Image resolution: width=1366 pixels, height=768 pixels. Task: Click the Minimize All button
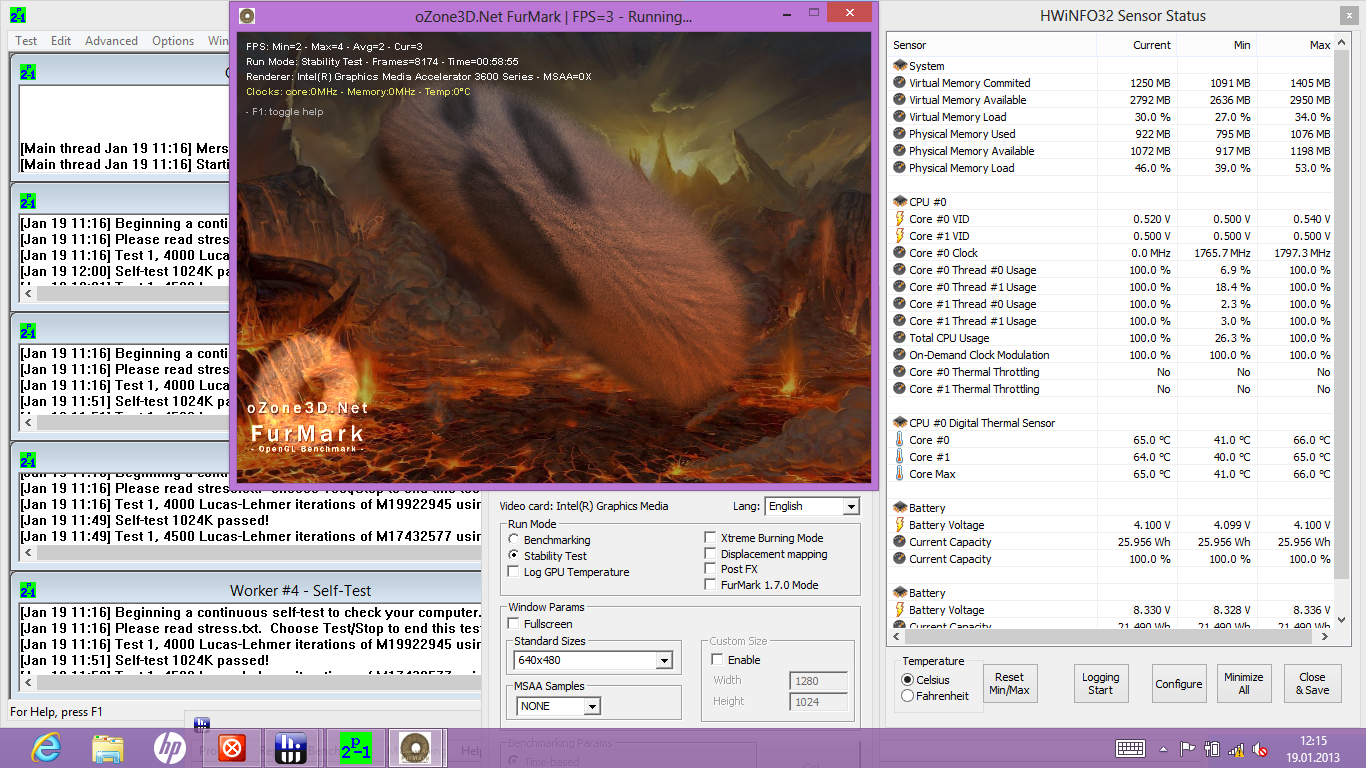(x=1244, y=683)
